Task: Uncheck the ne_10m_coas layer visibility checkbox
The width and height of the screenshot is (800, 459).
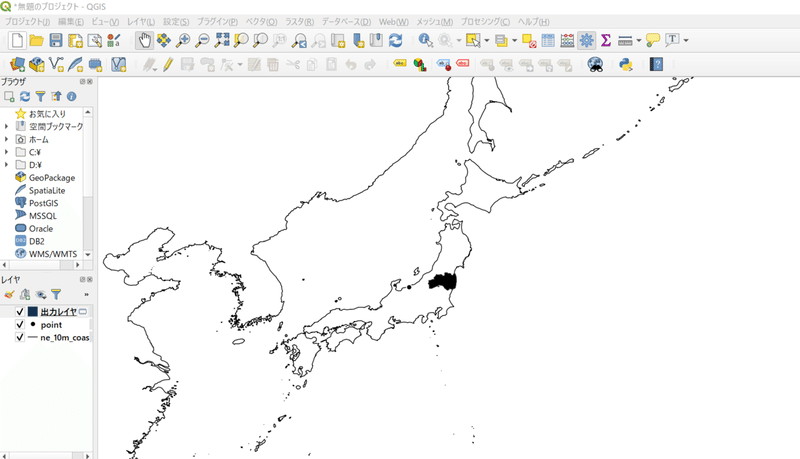Action: pos(19,337)
